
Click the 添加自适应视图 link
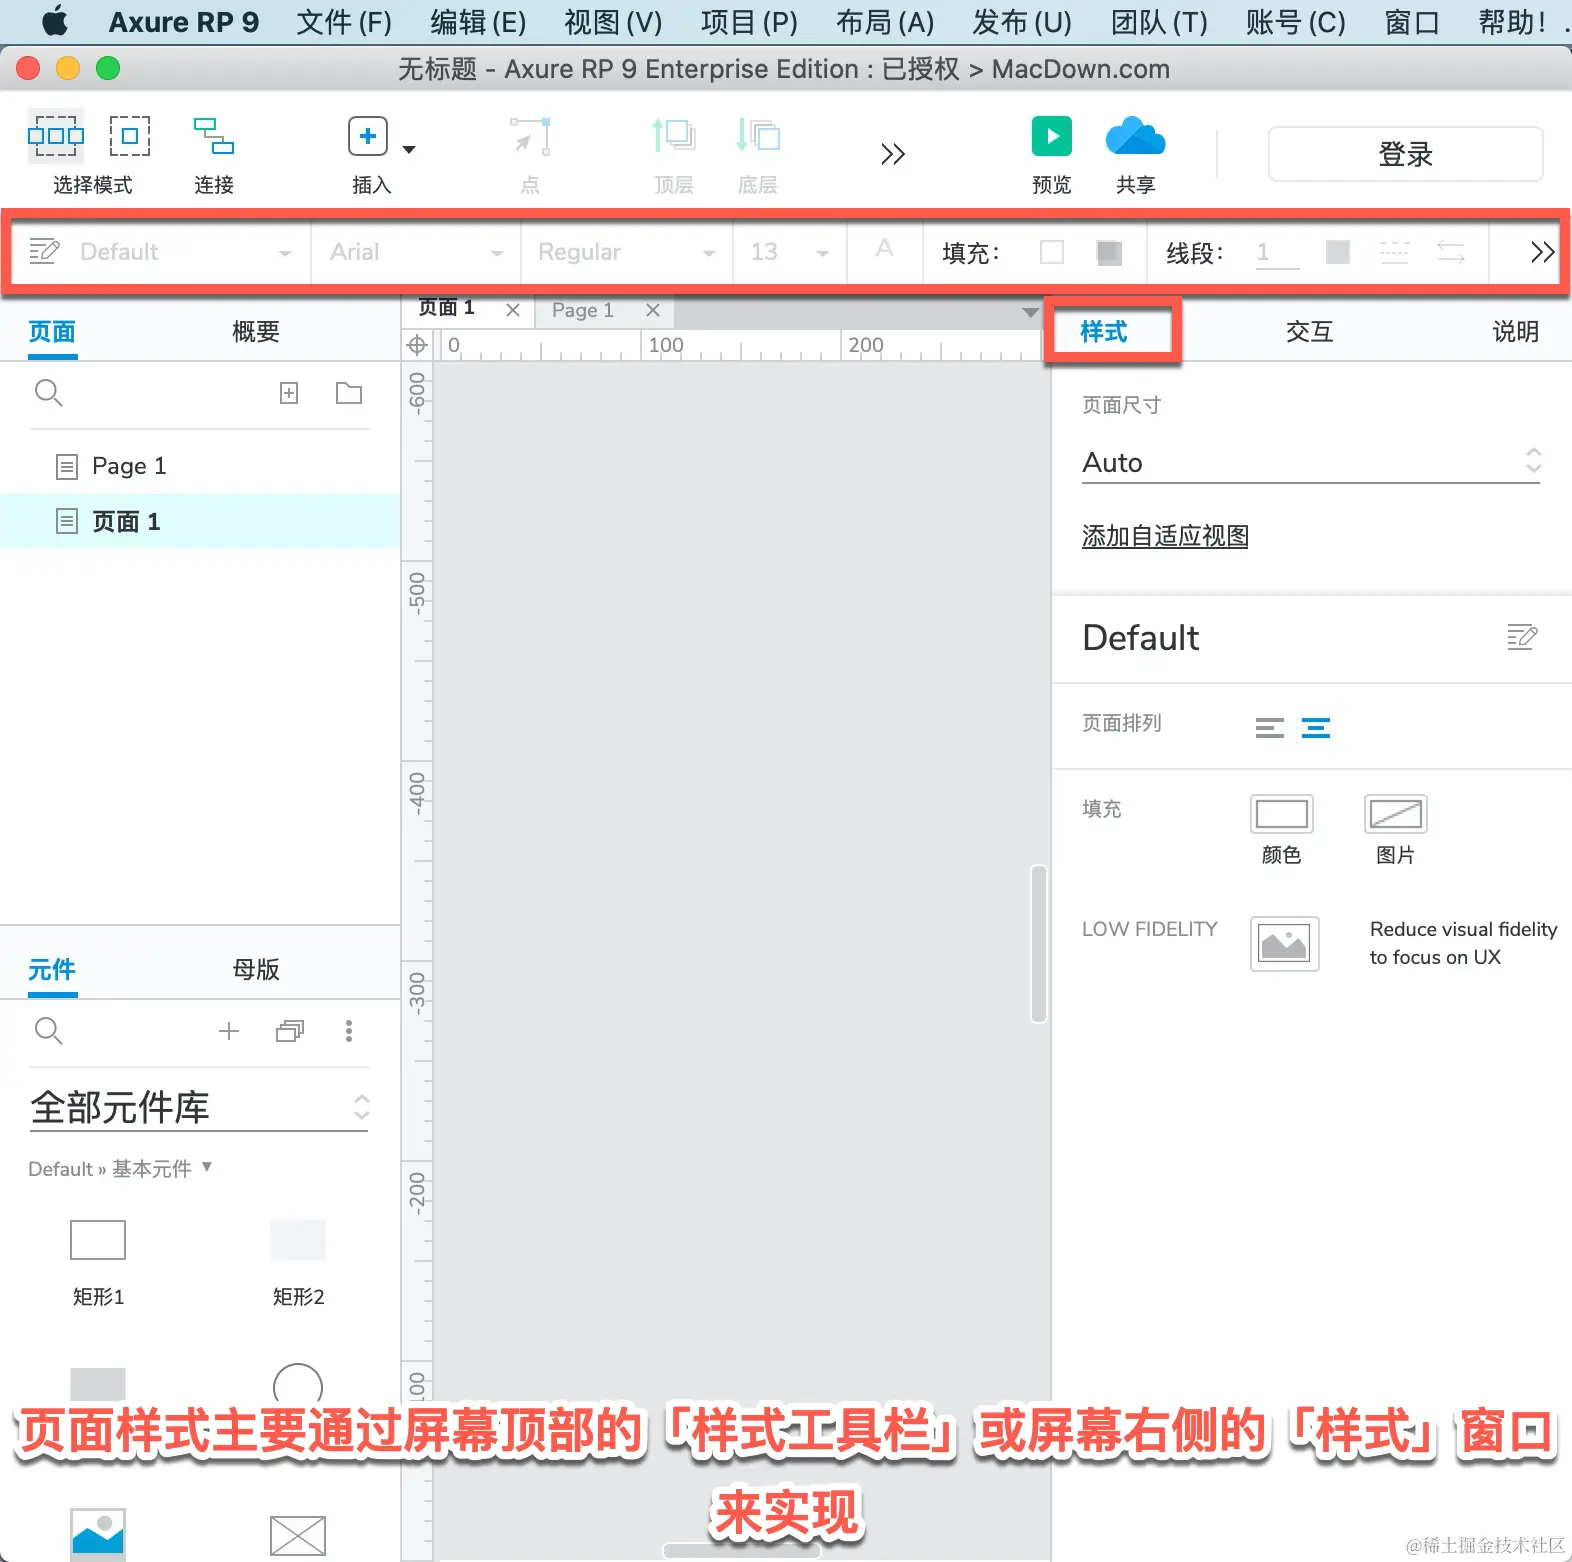[1165, 536]
